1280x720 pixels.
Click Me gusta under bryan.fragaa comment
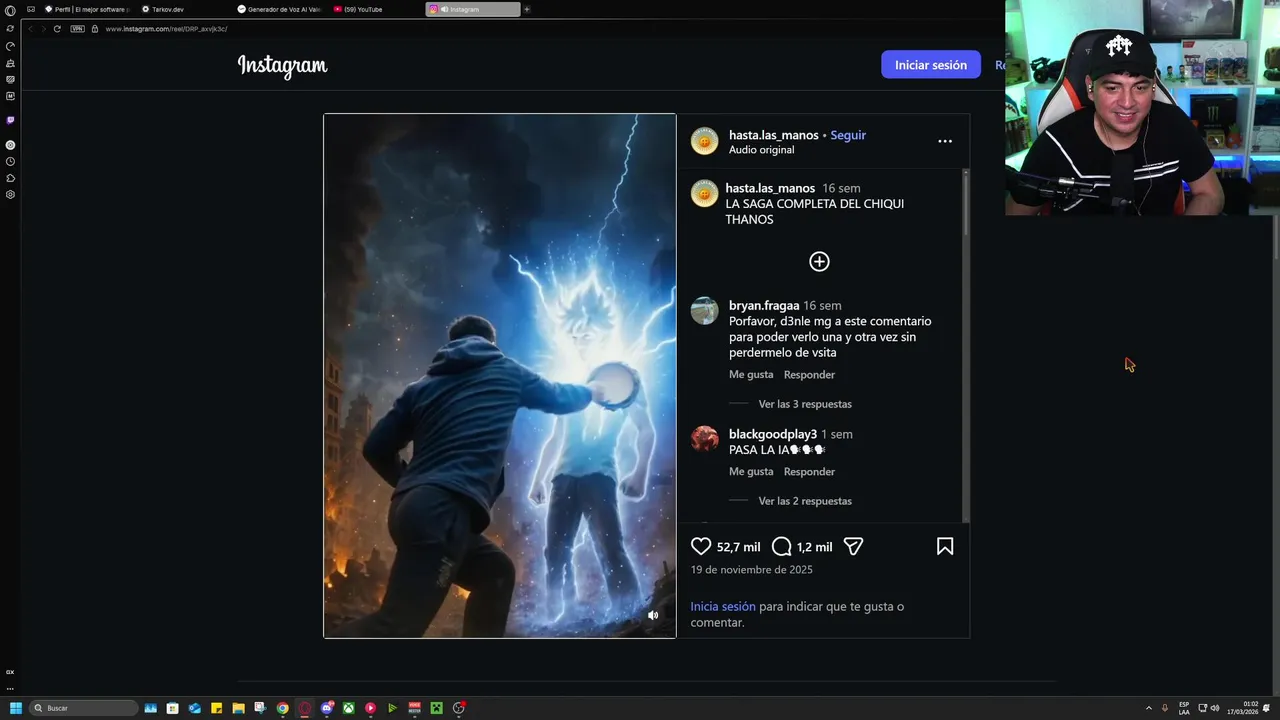[x=751, y=375]
